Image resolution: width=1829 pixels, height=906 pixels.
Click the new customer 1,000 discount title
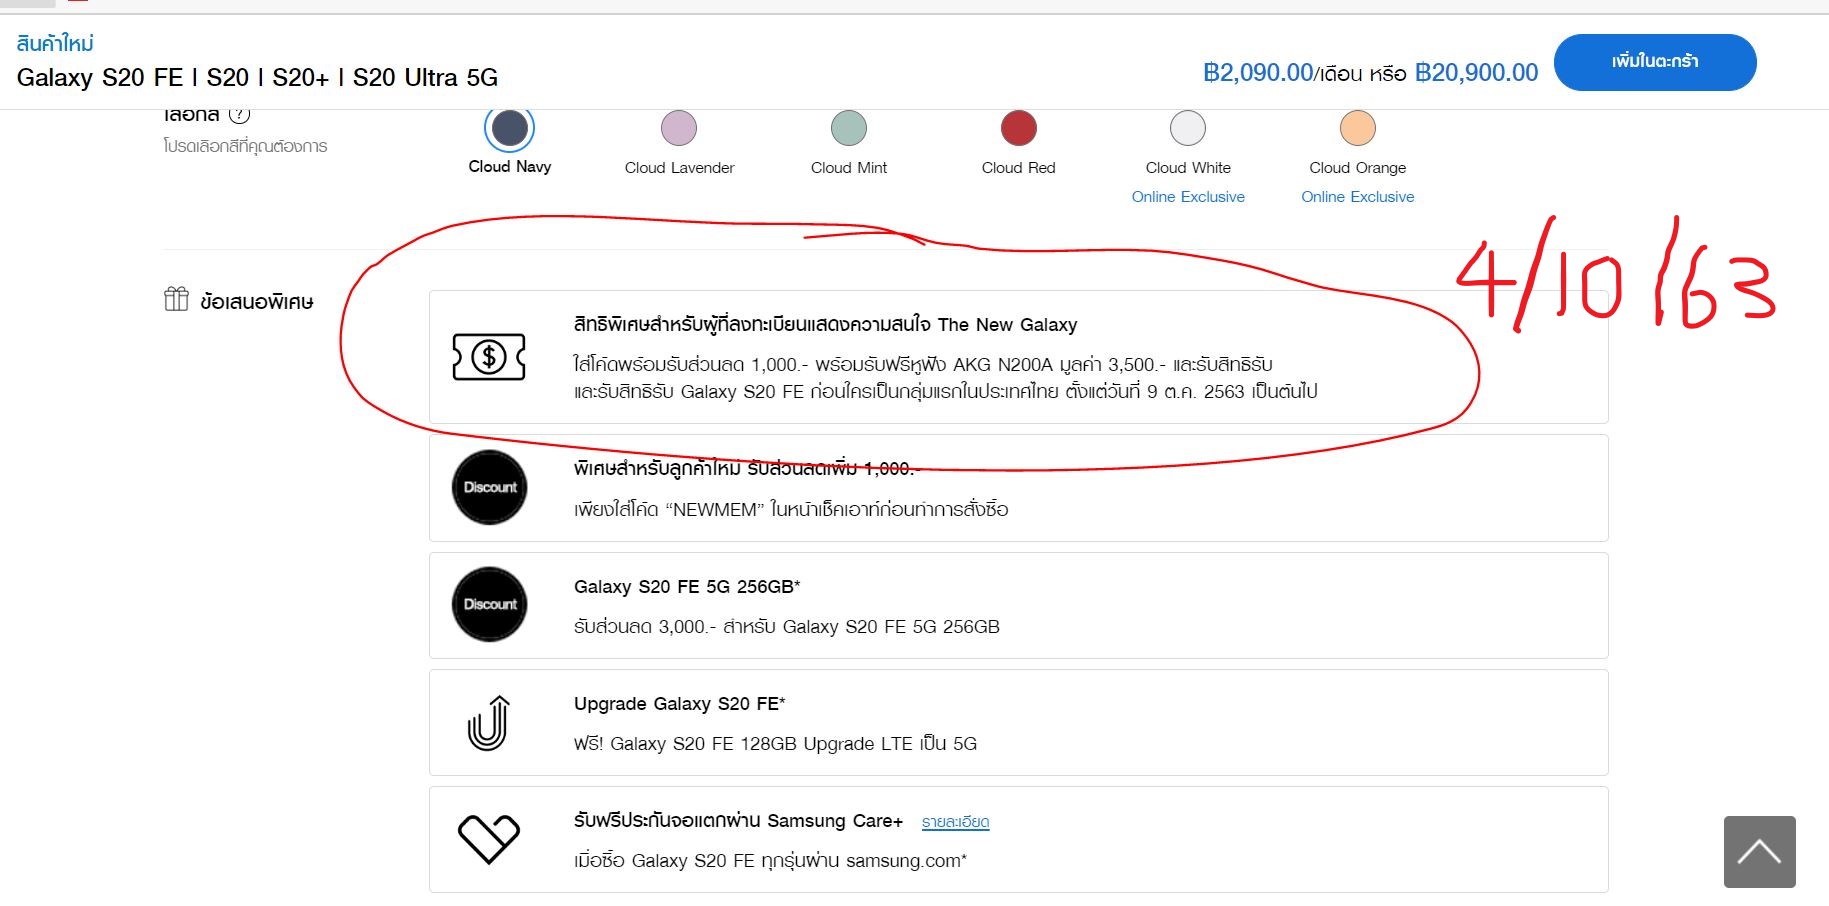pyautogui.click(x=745, y=468)
